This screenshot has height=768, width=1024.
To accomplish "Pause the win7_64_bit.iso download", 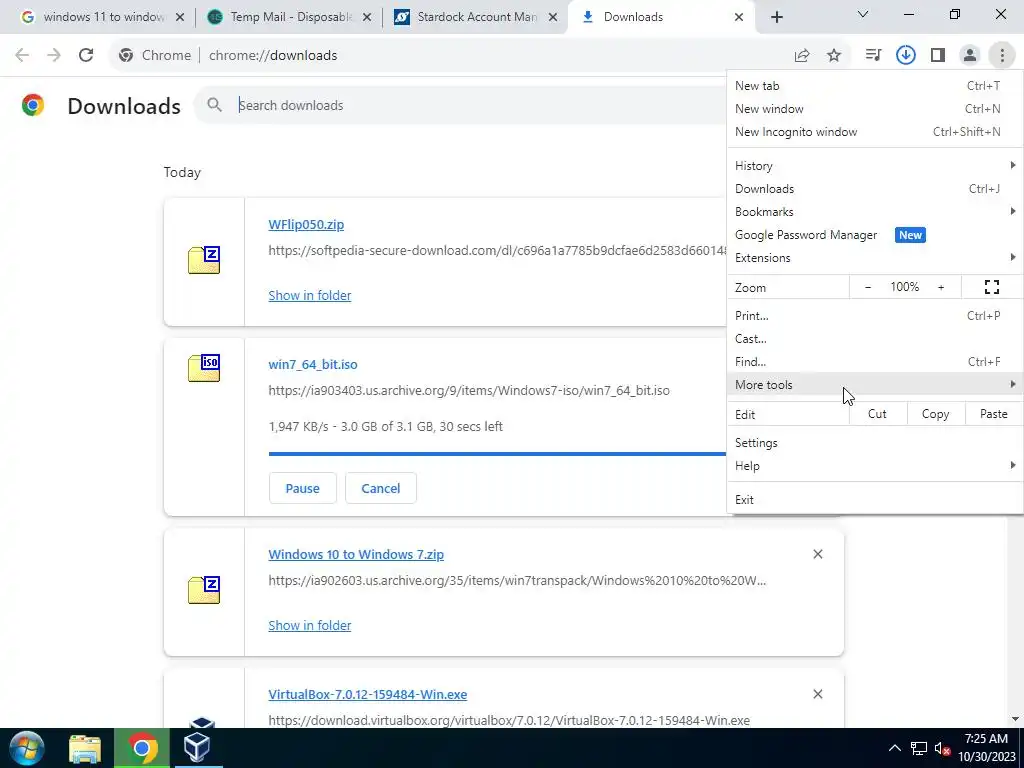I will [x=302, y=488].
